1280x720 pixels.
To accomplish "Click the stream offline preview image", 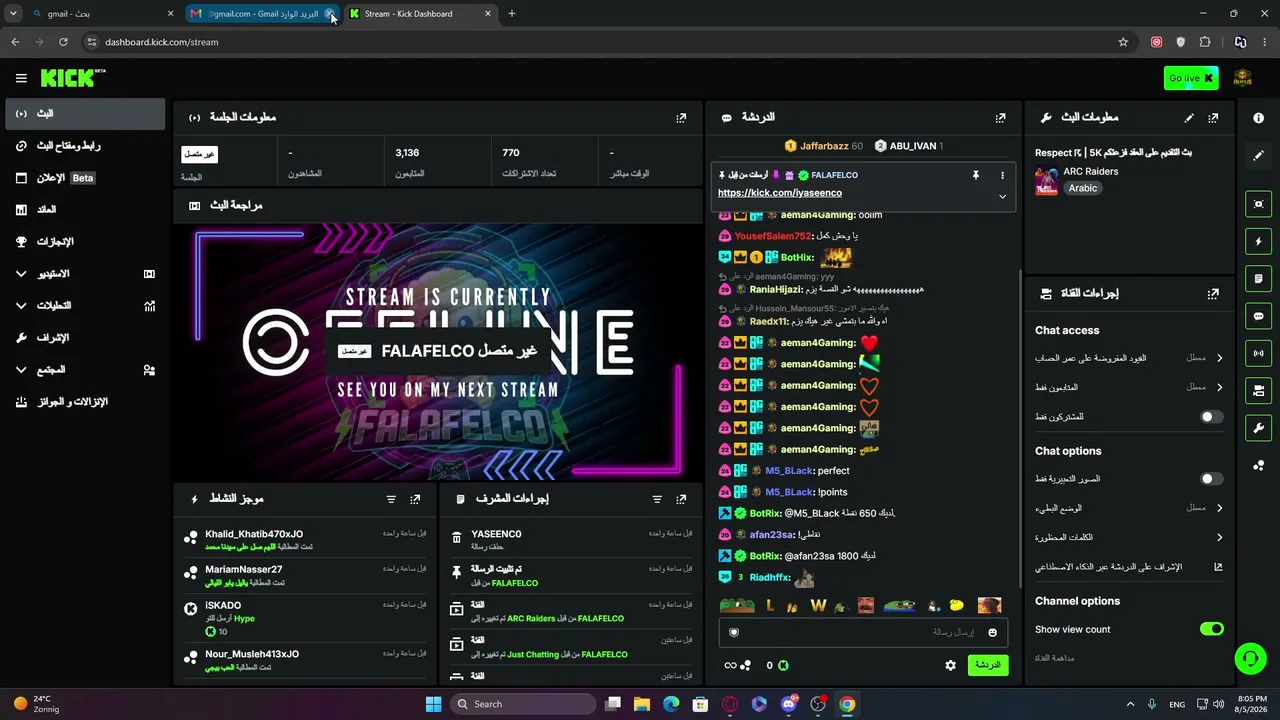I will [438, 352].
